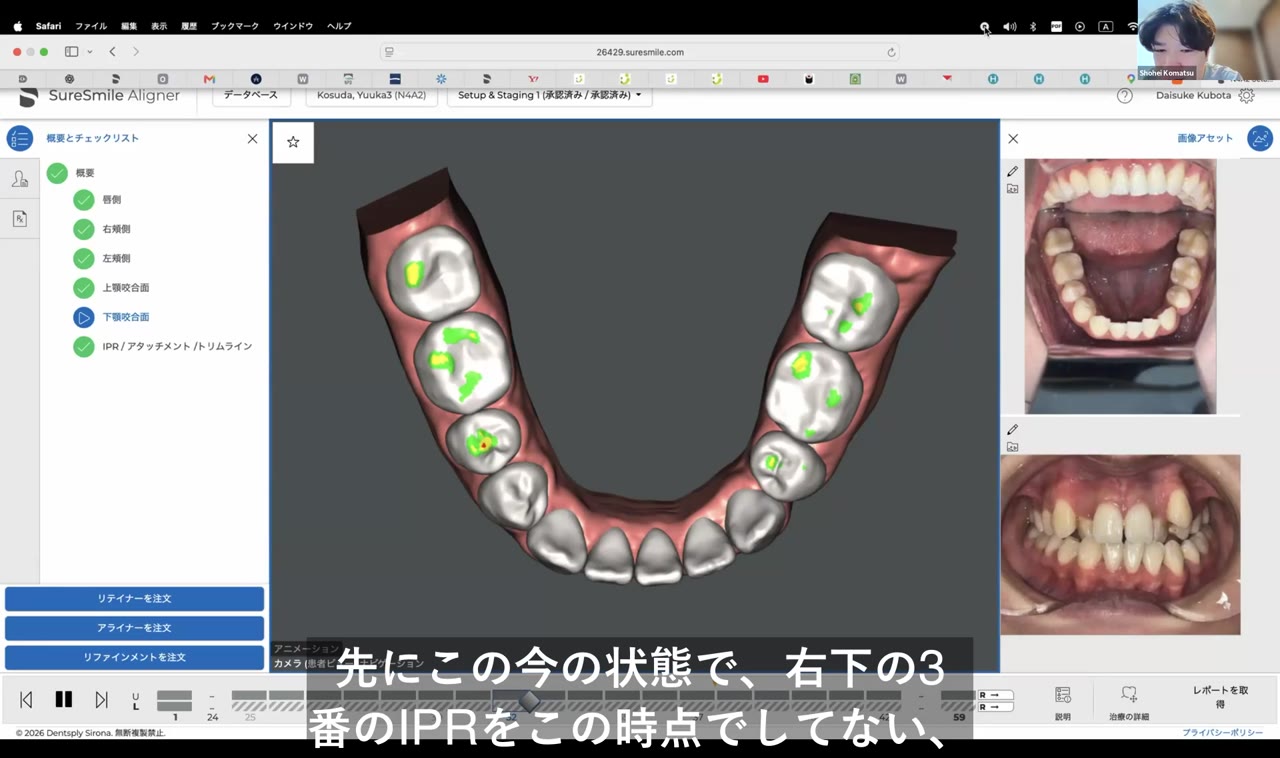Jump to last stage of animation
Screen dimensions: 1280x758
pos(101,700)
